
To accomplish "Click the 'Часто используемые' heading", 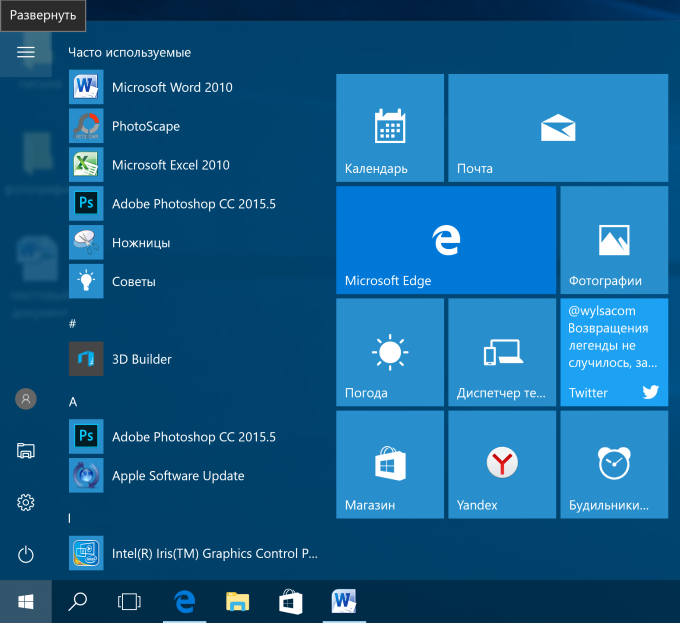I will (129, 52).
